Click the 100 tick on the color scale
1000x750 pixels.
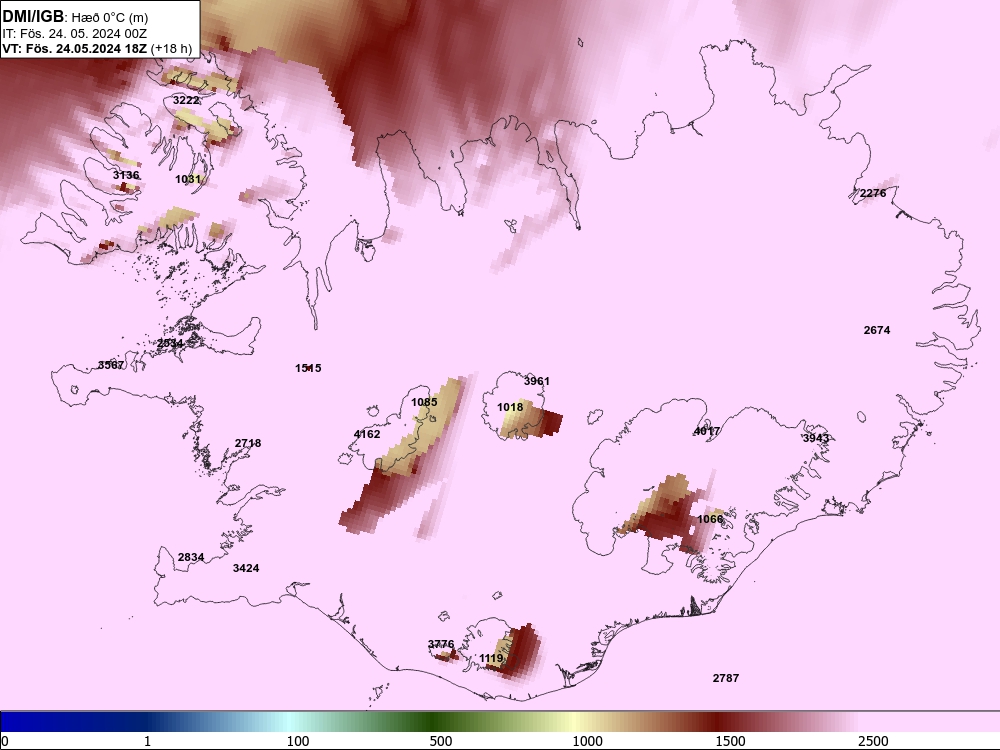click(x=298, y=741)
